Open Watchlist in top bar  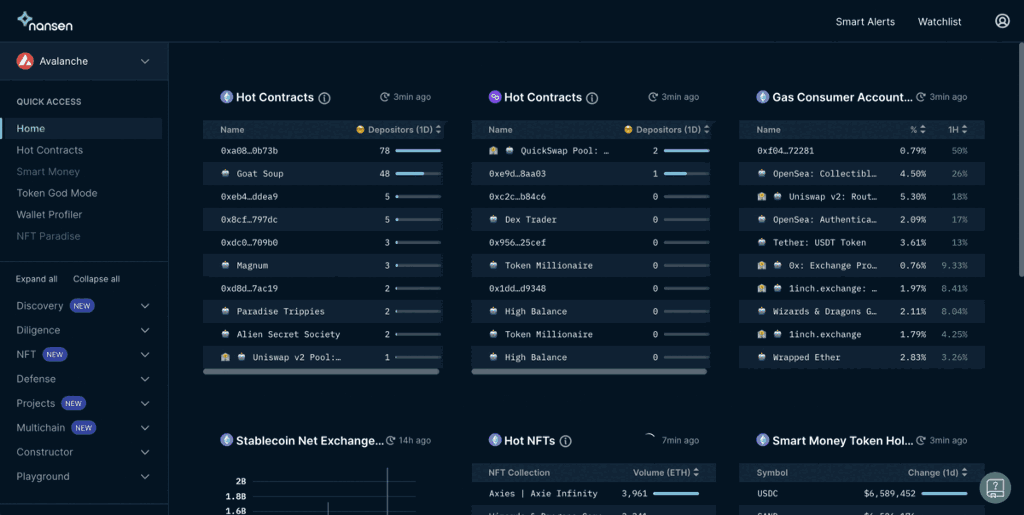939,22
